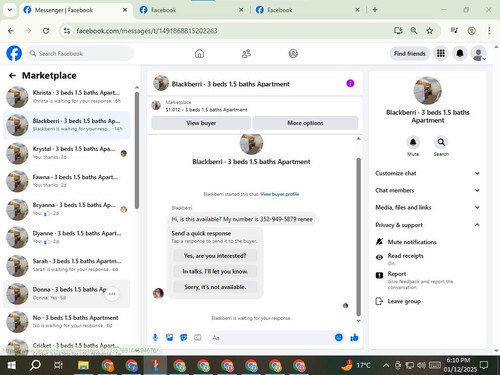Open a new browser tab

[375, 10]
